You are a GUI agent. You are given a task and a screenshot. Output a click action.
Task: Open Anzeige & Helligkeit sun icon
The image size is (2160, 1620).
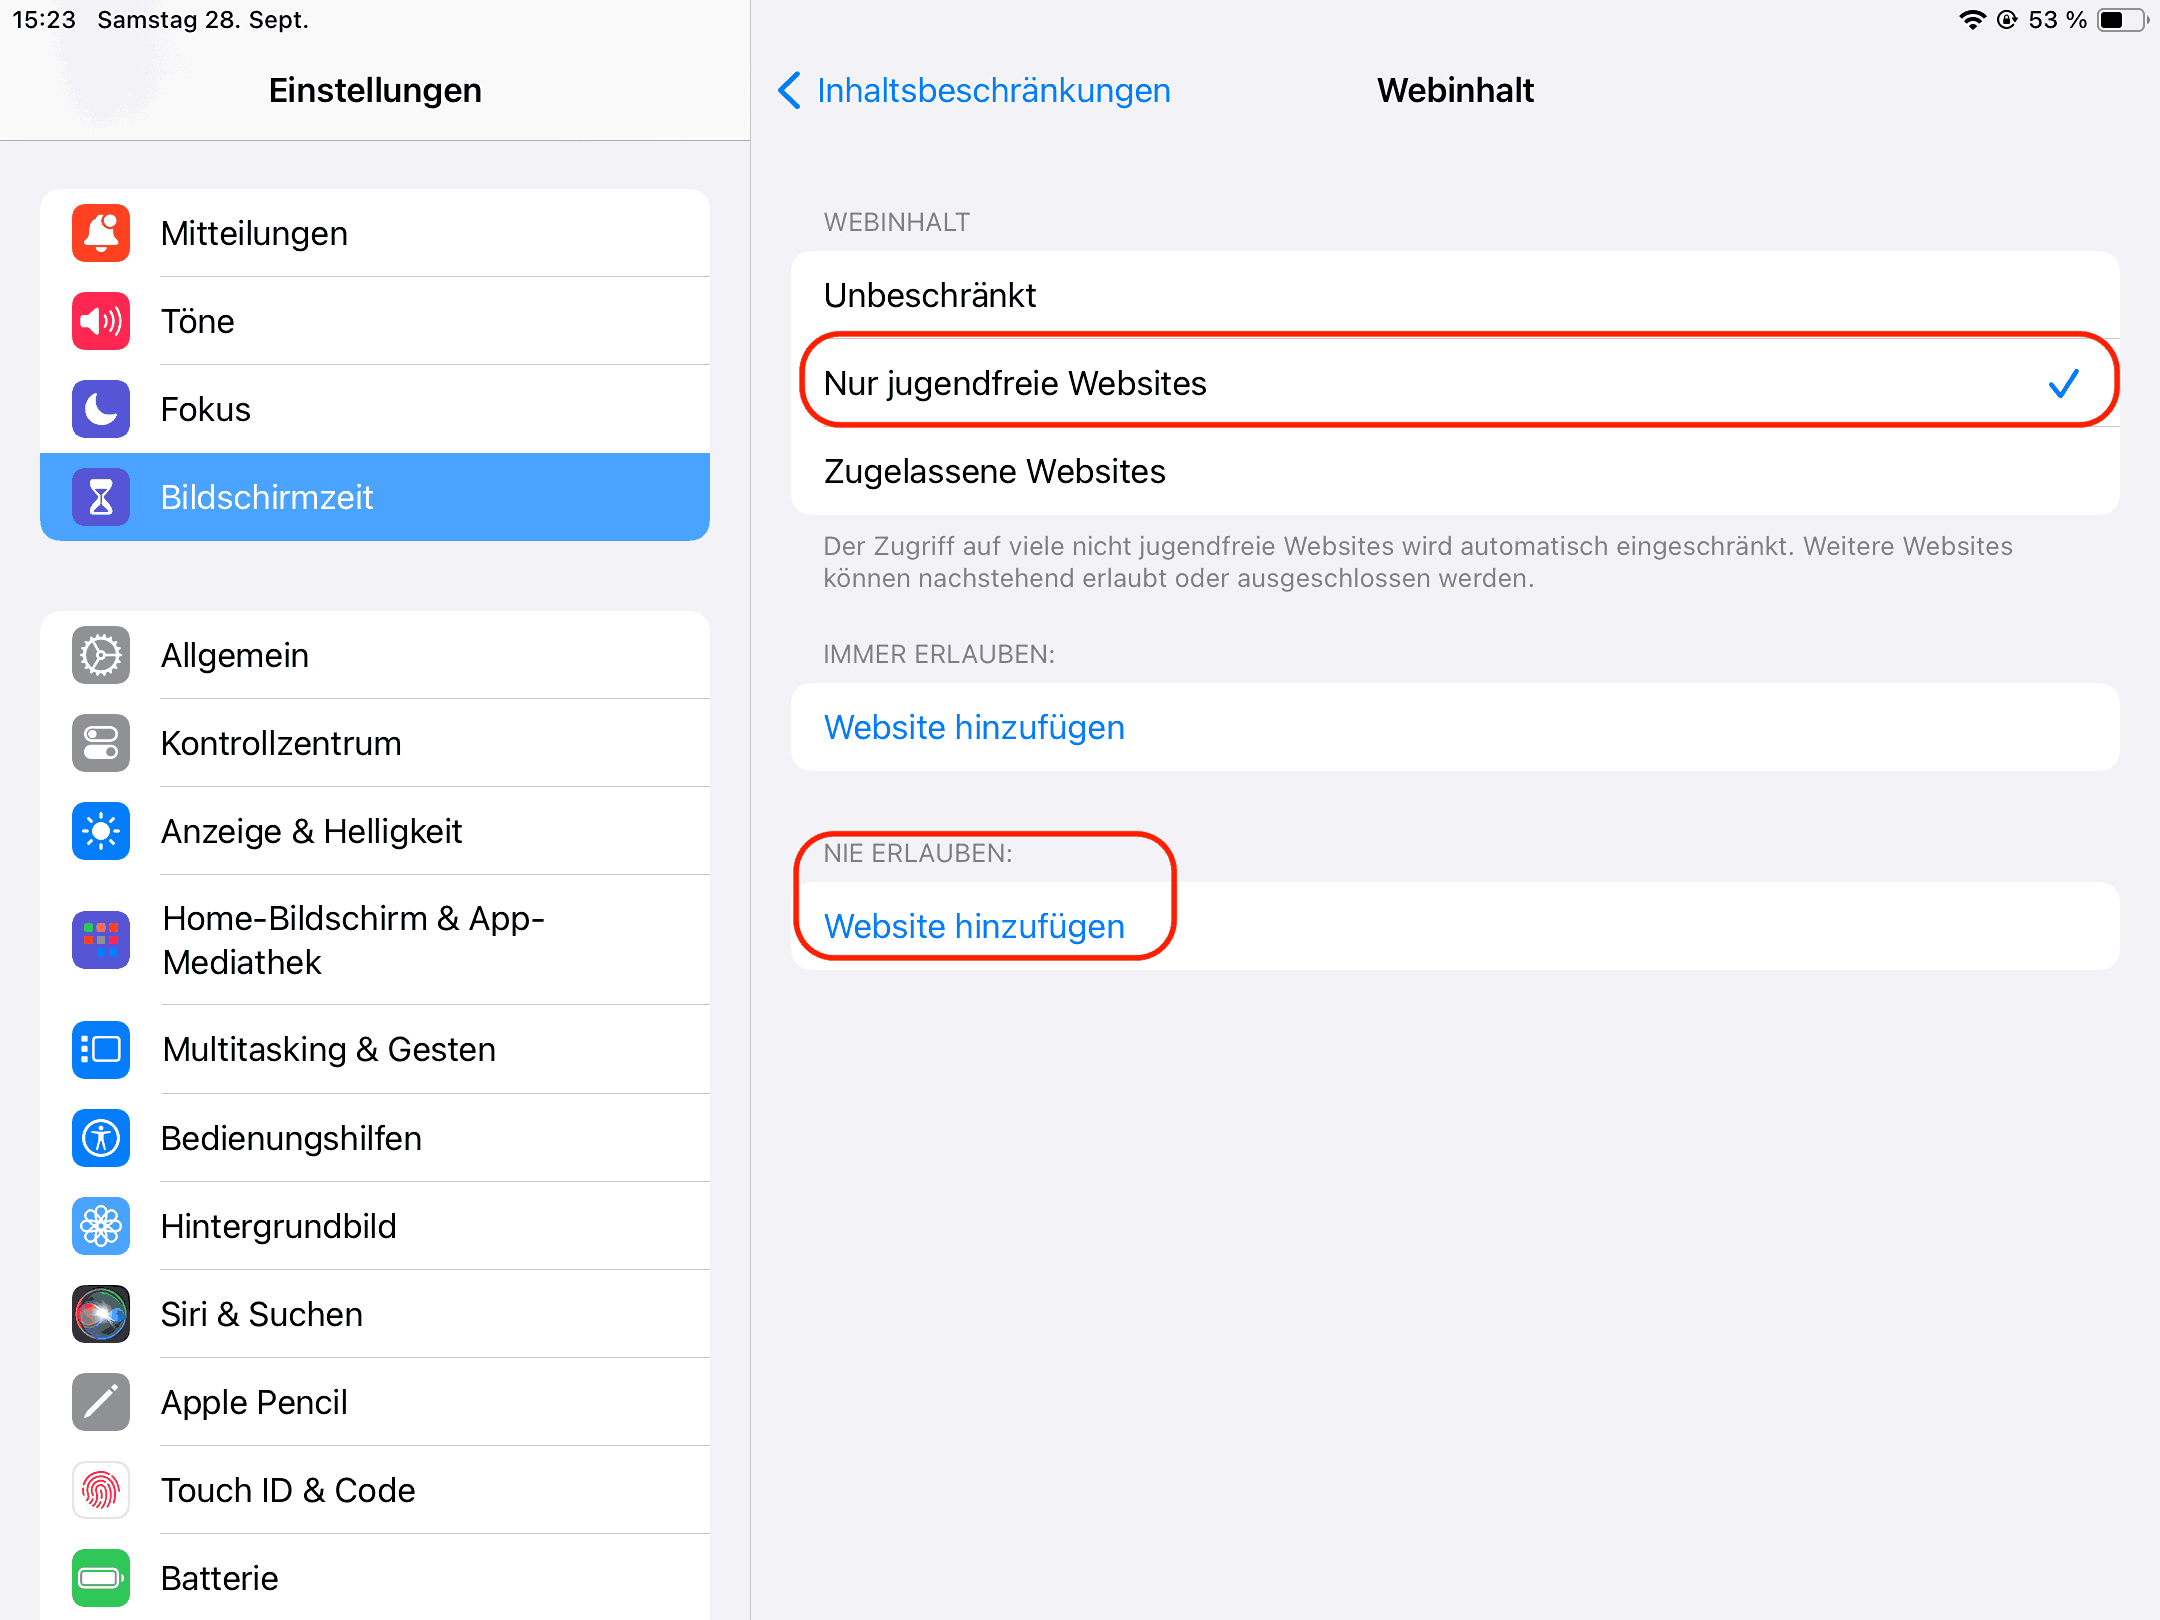click(x=101, y=831)
